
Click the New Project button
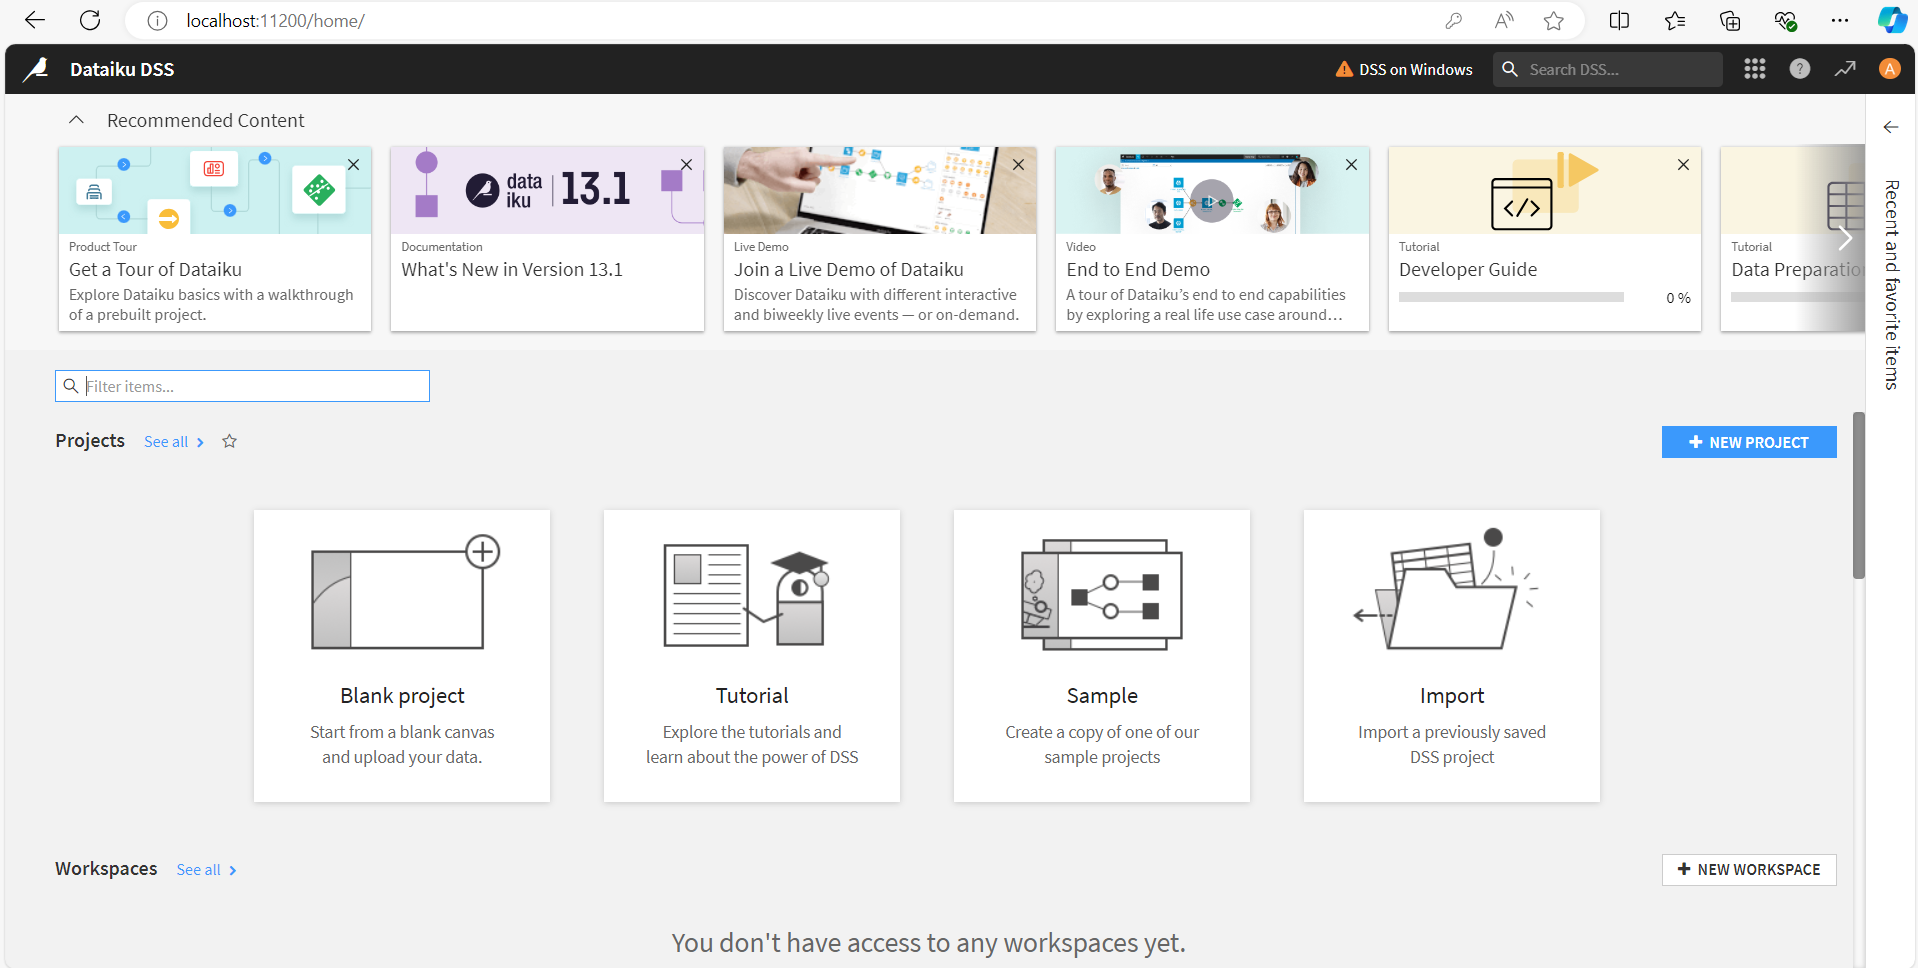(1748, 442)
